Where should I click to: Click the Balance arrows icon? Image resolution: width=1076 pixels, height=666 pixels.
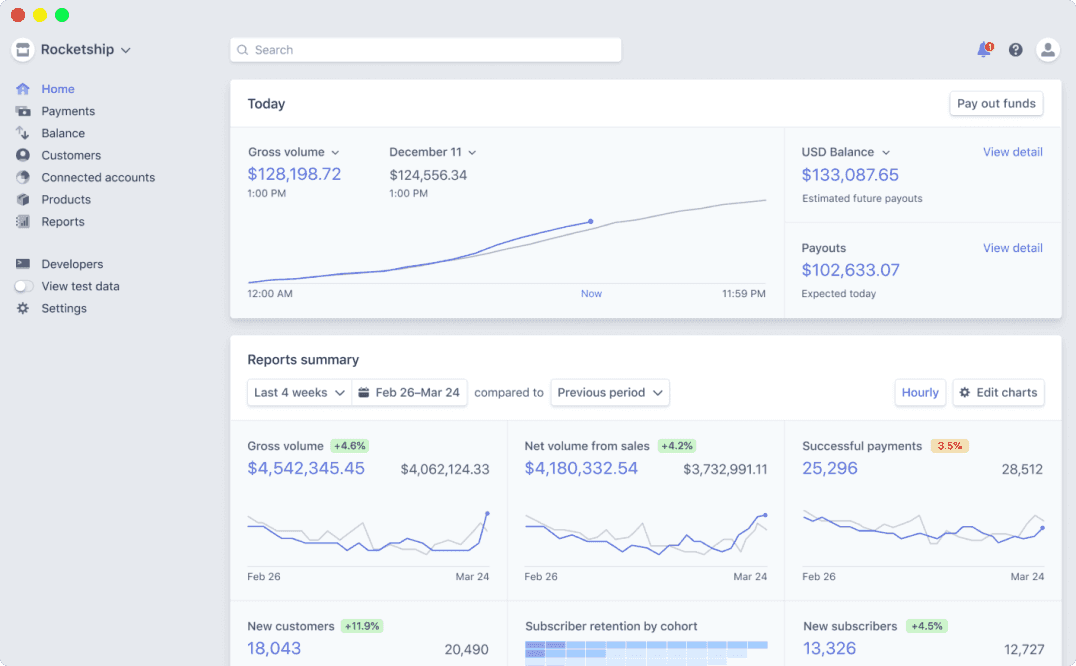click(23, 133)
